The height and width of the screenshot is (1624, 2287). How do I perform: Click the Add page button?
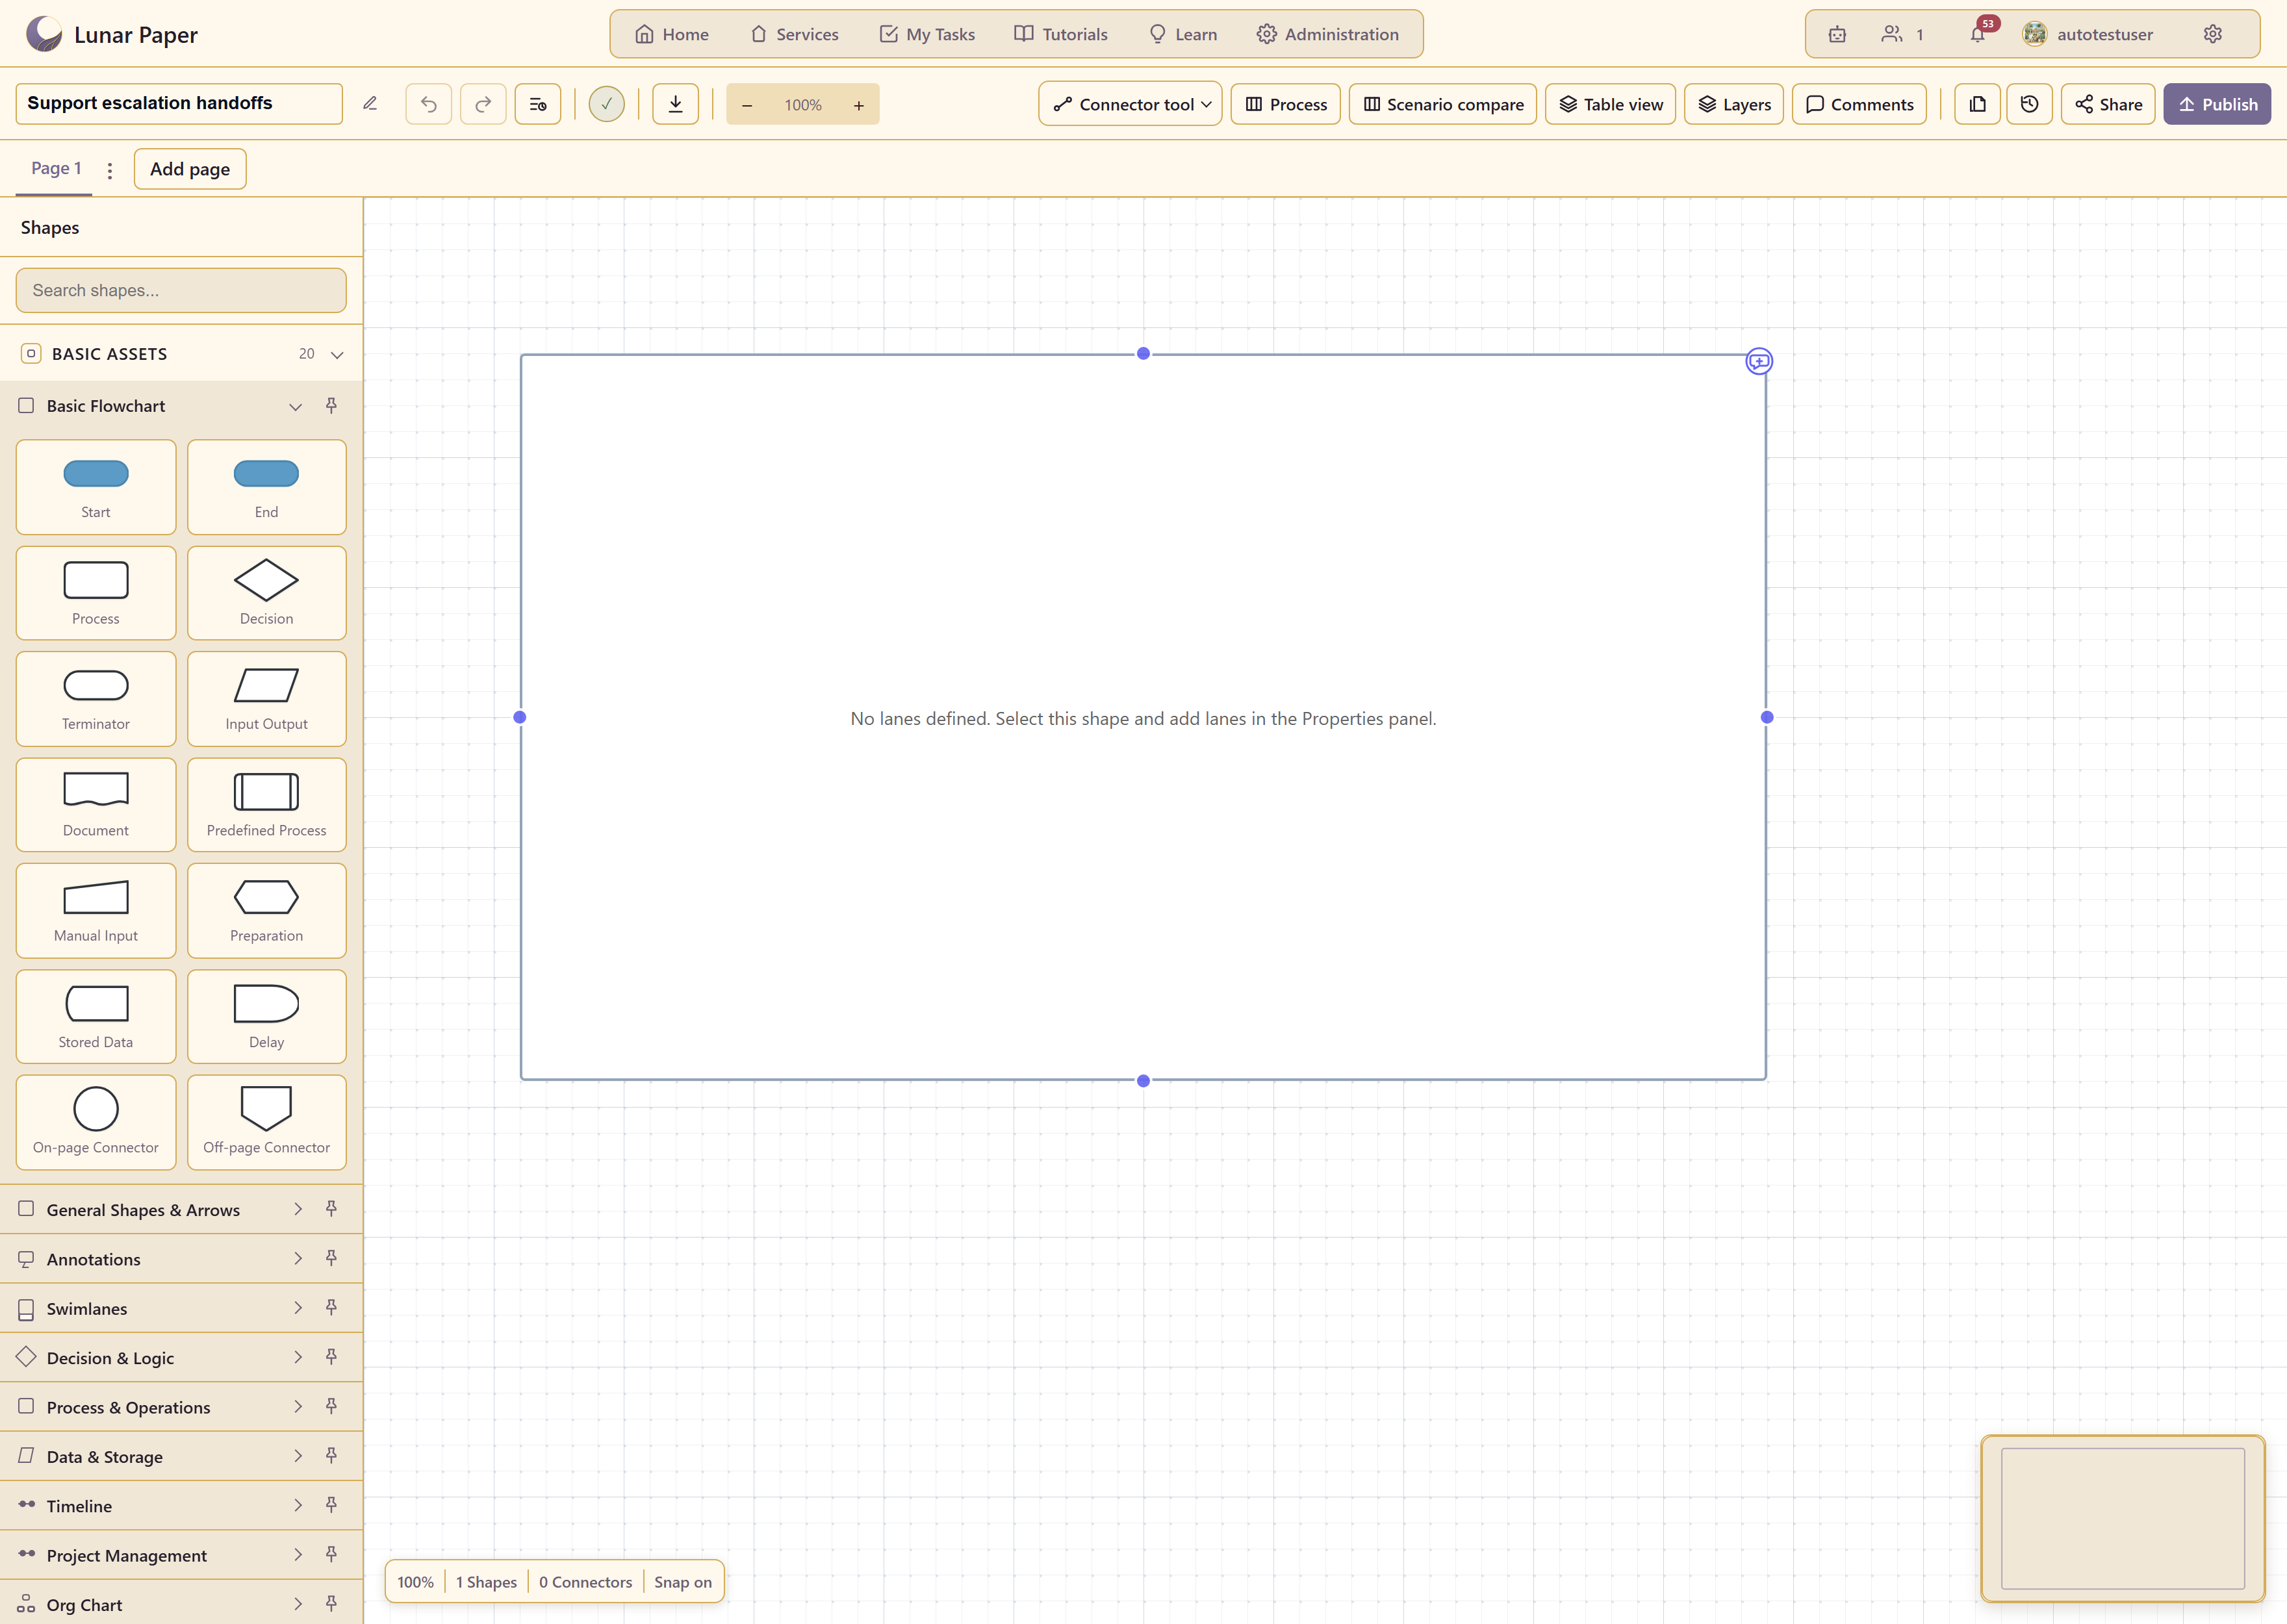pos(190,169)
